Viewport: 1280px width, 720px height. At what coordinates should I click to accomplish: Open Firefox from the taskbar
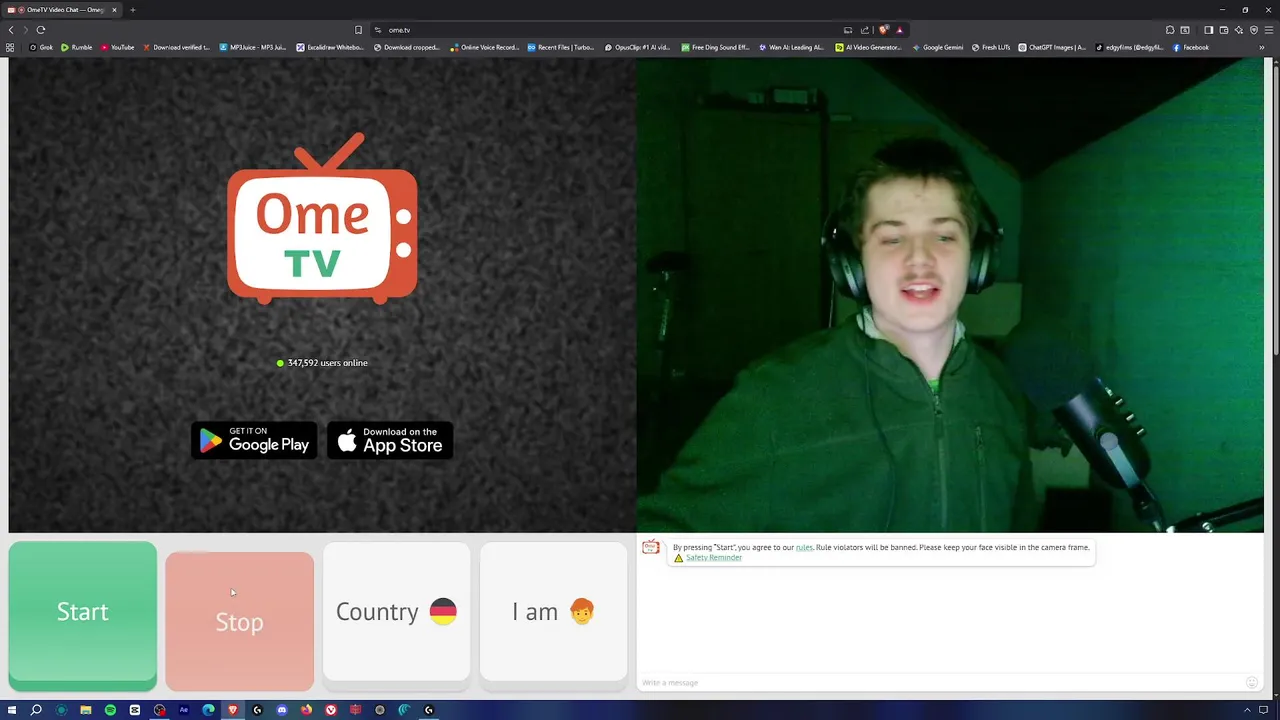coord(306,710)
